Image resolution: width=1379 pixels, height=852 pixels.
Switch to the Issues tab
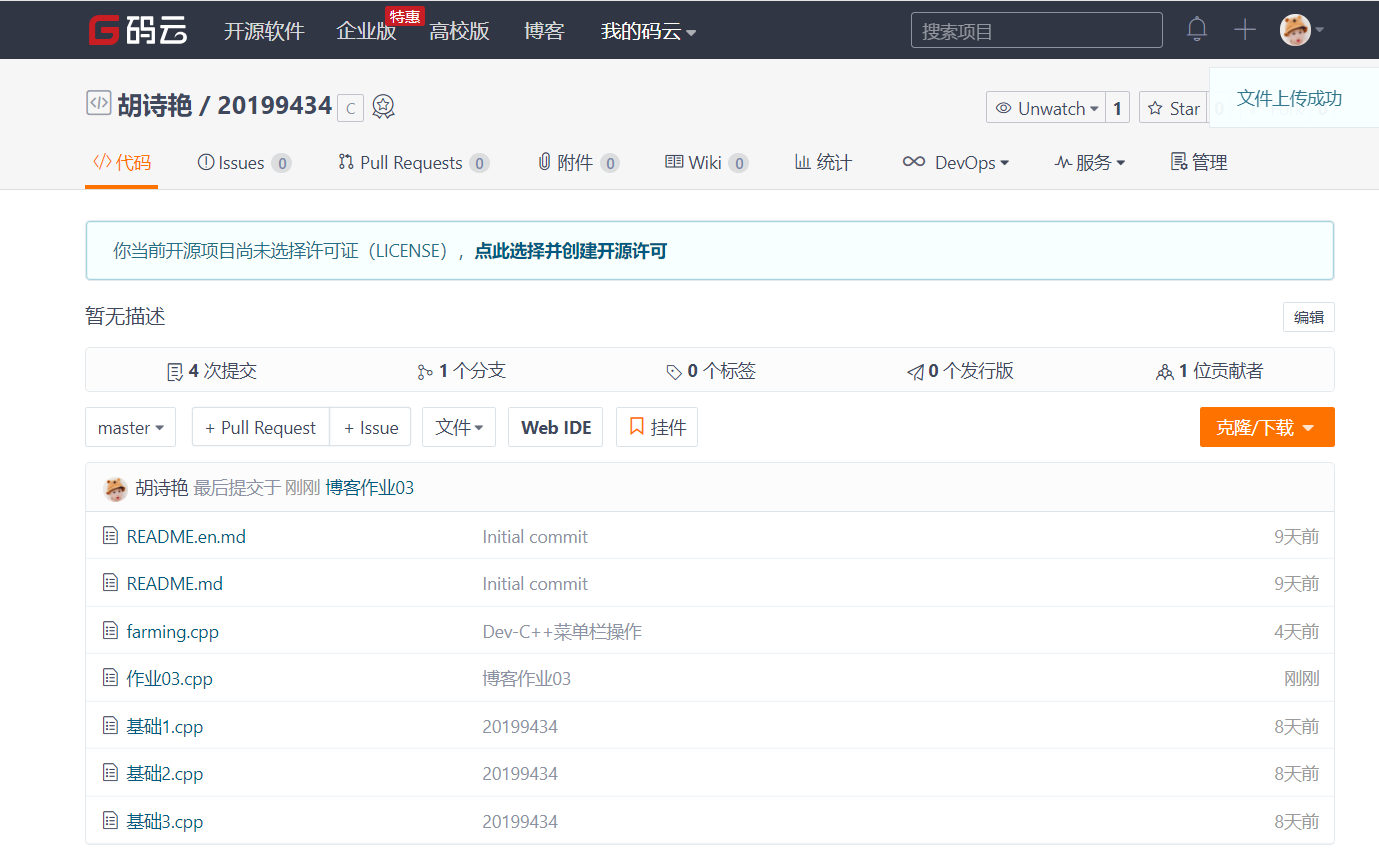245,162
